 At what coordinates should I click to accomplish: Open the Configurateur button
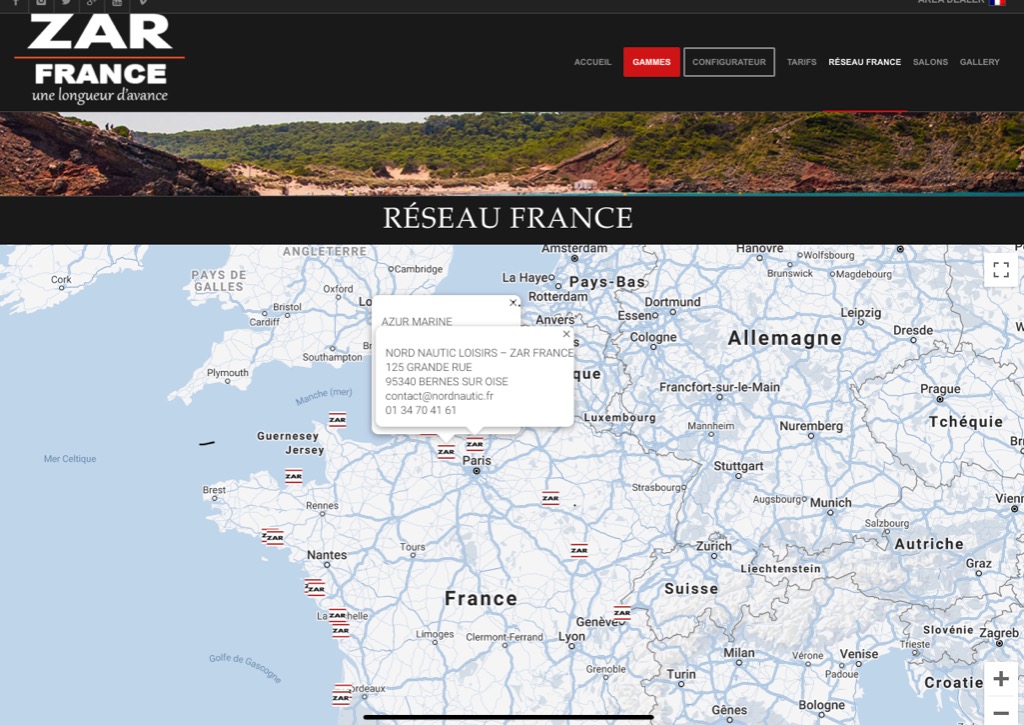(729, 62)
